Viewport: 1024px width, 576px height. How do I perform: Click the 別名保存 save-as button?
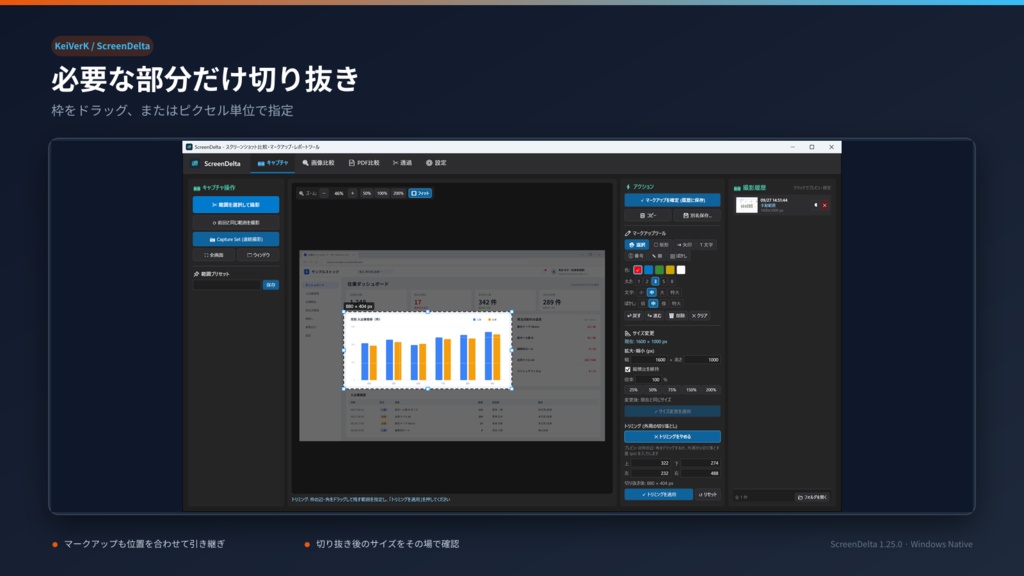[697, 216]
